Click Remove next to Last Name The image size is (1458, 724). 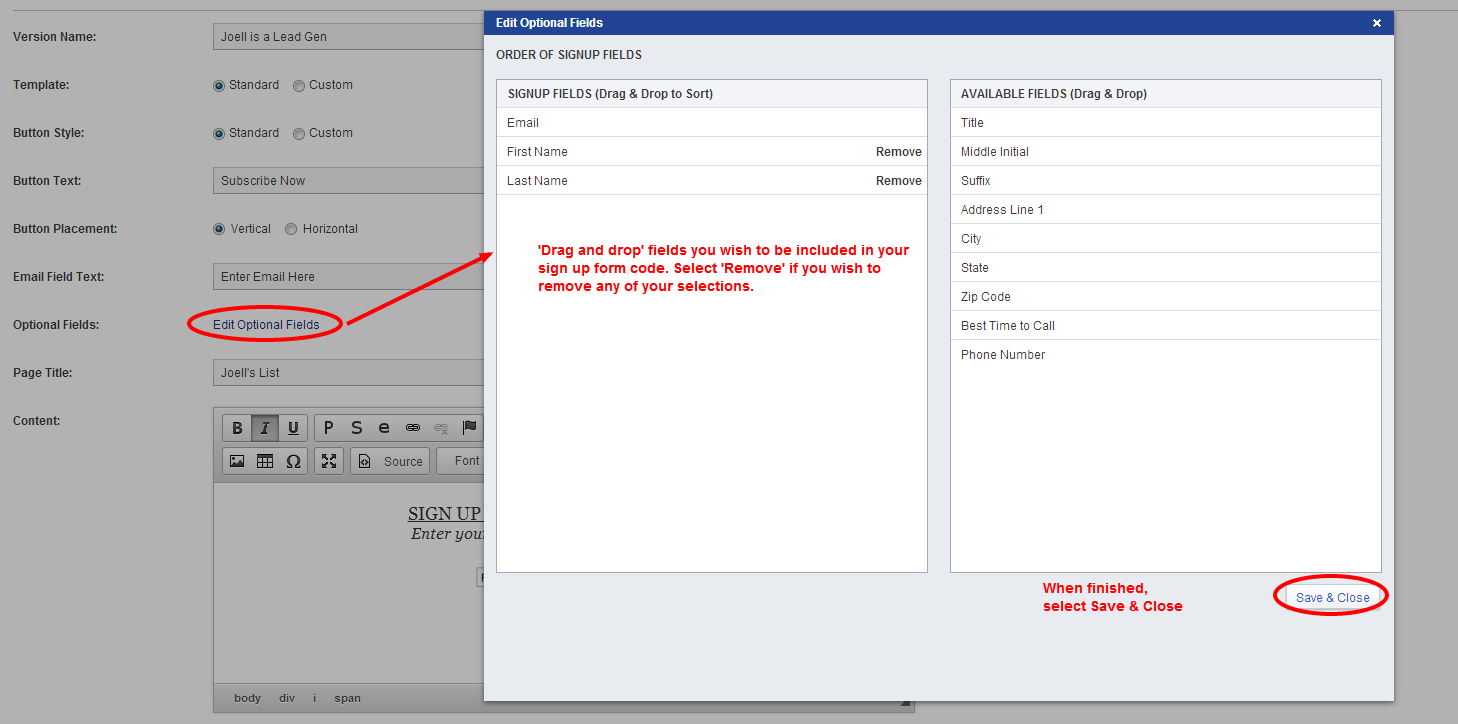click(899, 181)
